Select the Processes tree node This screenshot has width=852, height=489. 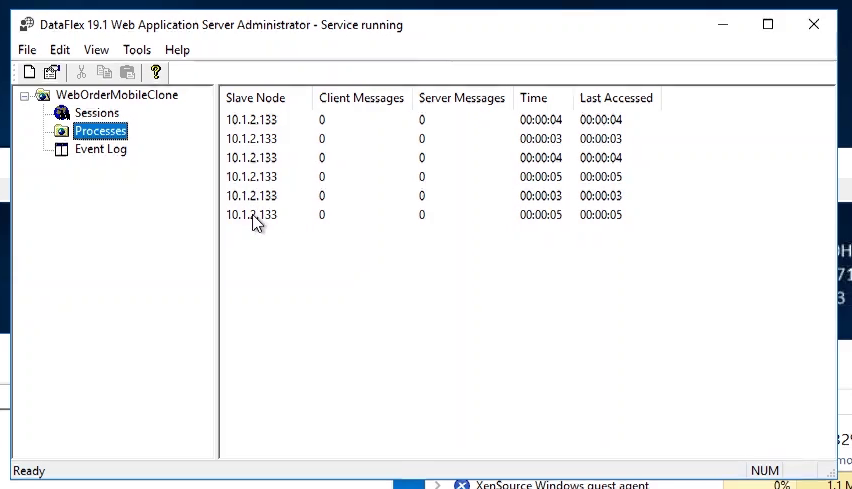click(x=100, y=131)
